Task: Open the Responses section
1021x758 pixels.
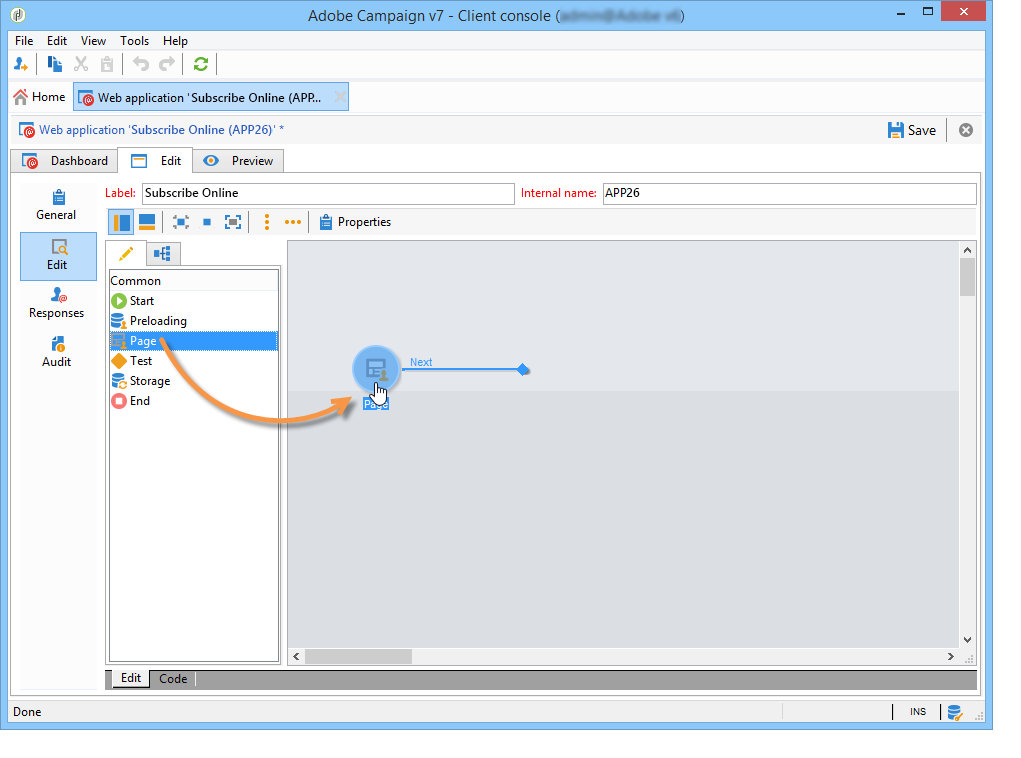Action: tap(57, 303)
